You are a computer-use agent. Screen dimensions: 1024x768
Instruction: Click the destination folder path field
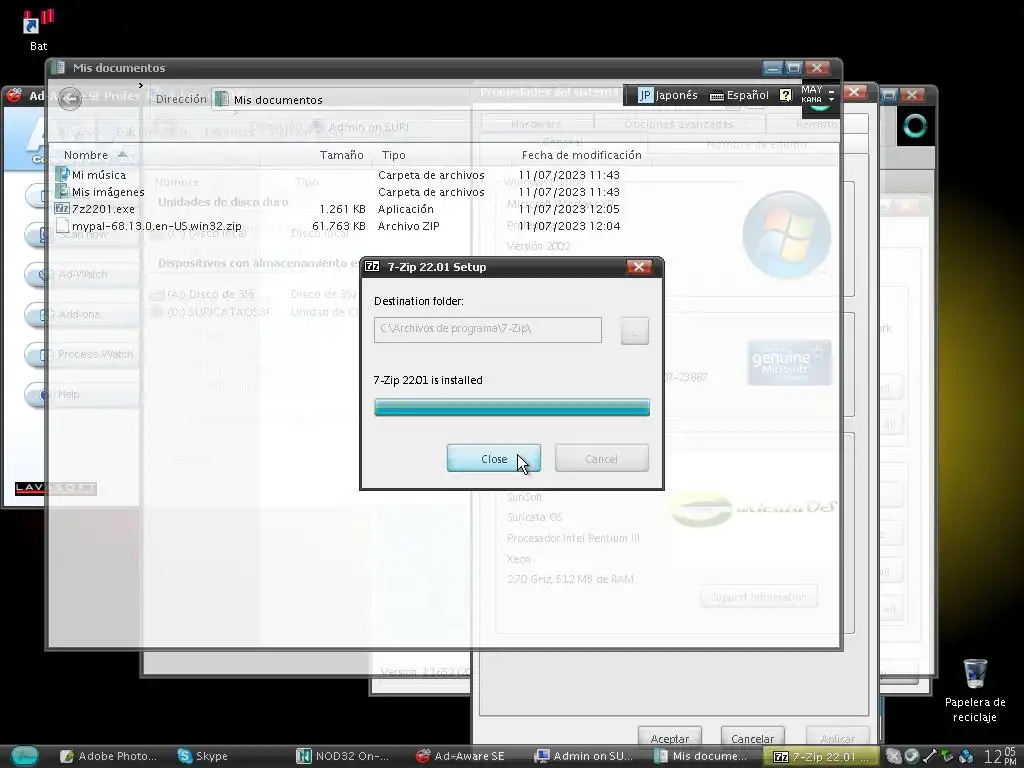[x=488, y=330]
